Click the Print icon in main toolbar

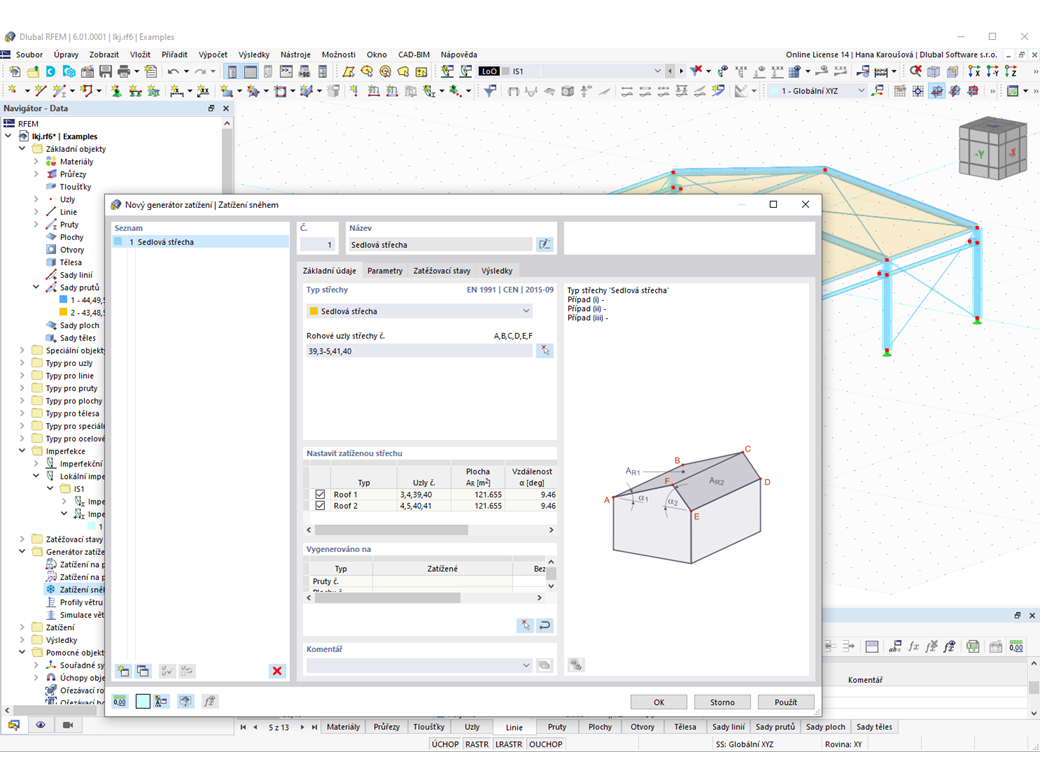tap(123, 71)
